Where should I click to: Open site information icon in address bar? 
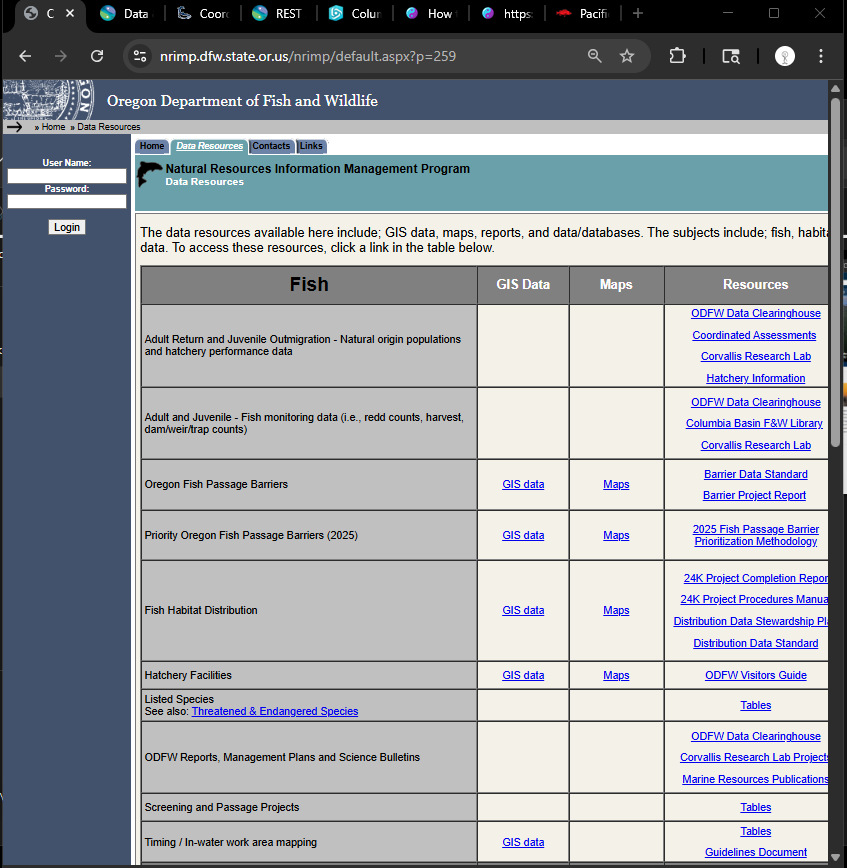tap(140, 56)
